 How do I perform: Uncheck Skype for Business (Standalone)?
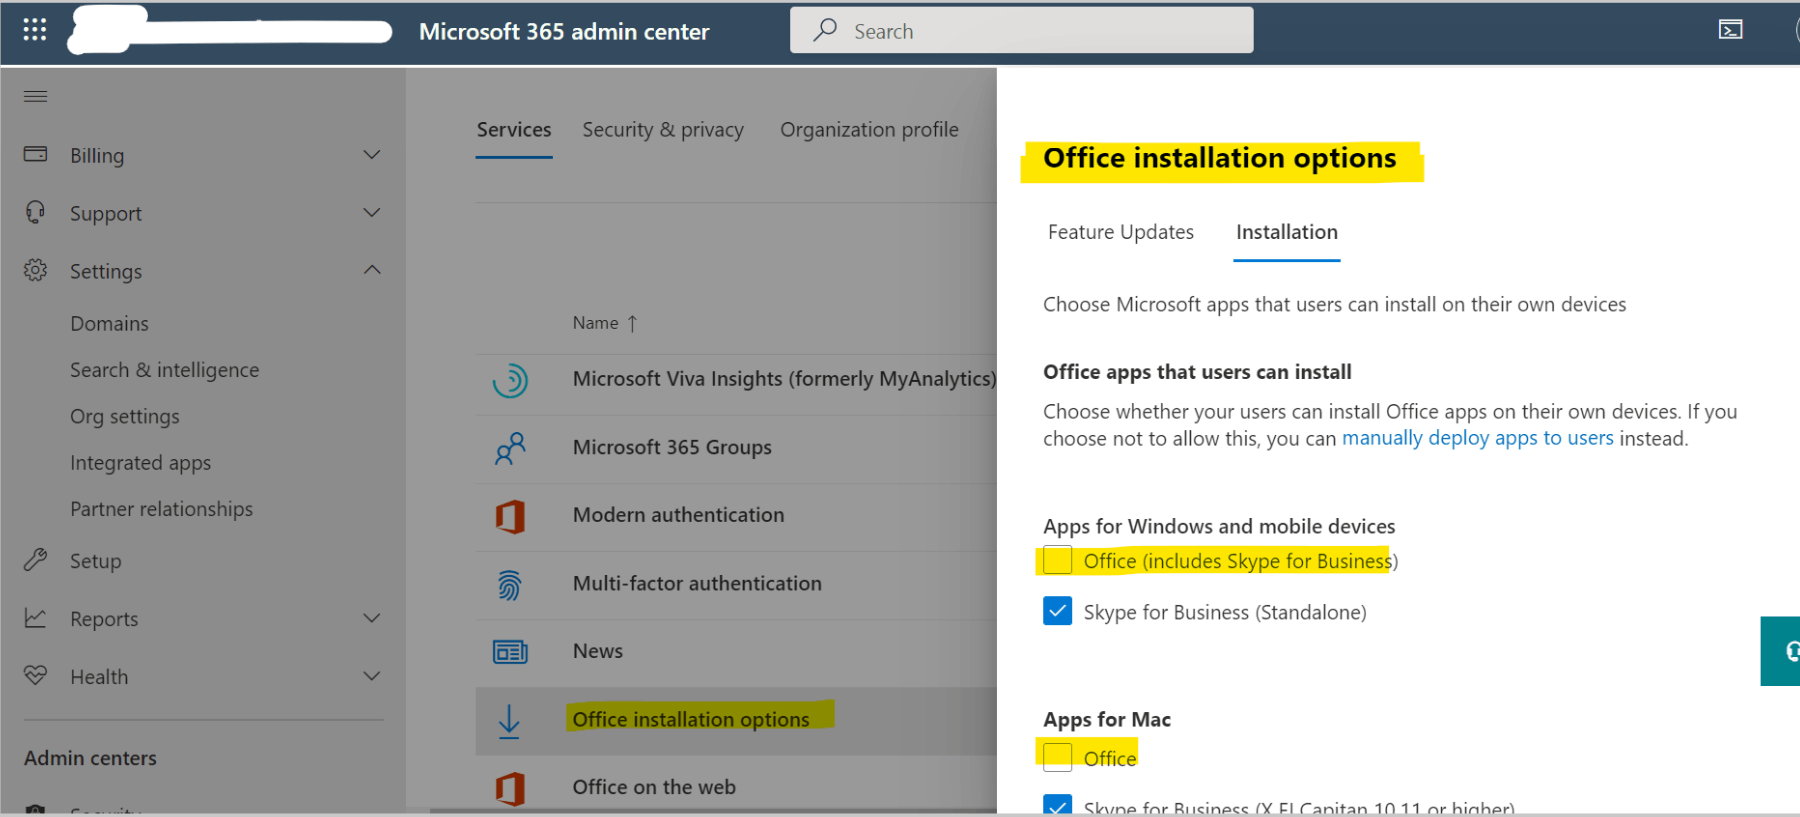(1057, 611)
